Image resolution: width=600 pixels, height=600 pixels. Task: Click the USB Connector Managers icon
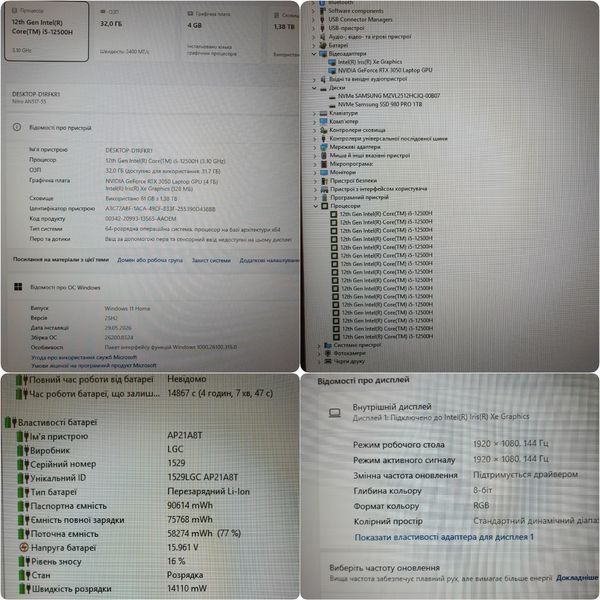point(323,20)
